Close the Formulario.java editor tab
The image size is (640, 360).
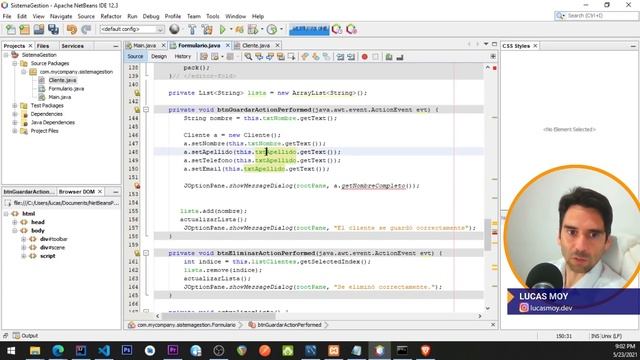228,45
